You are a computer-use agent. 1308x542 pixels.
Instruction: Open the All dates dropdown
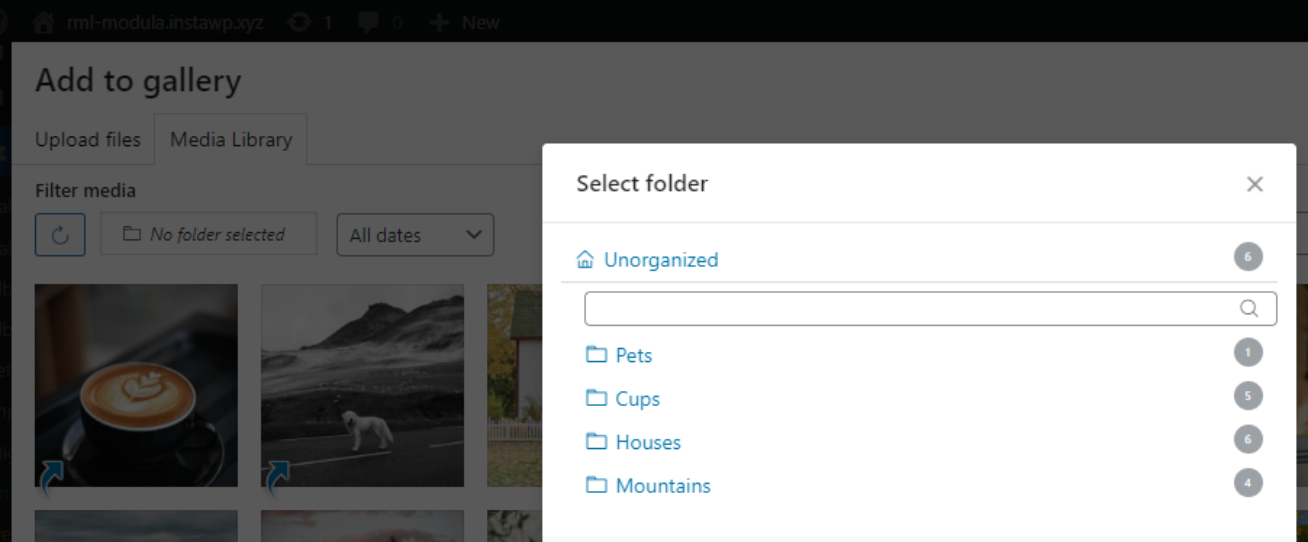point(415,235)
